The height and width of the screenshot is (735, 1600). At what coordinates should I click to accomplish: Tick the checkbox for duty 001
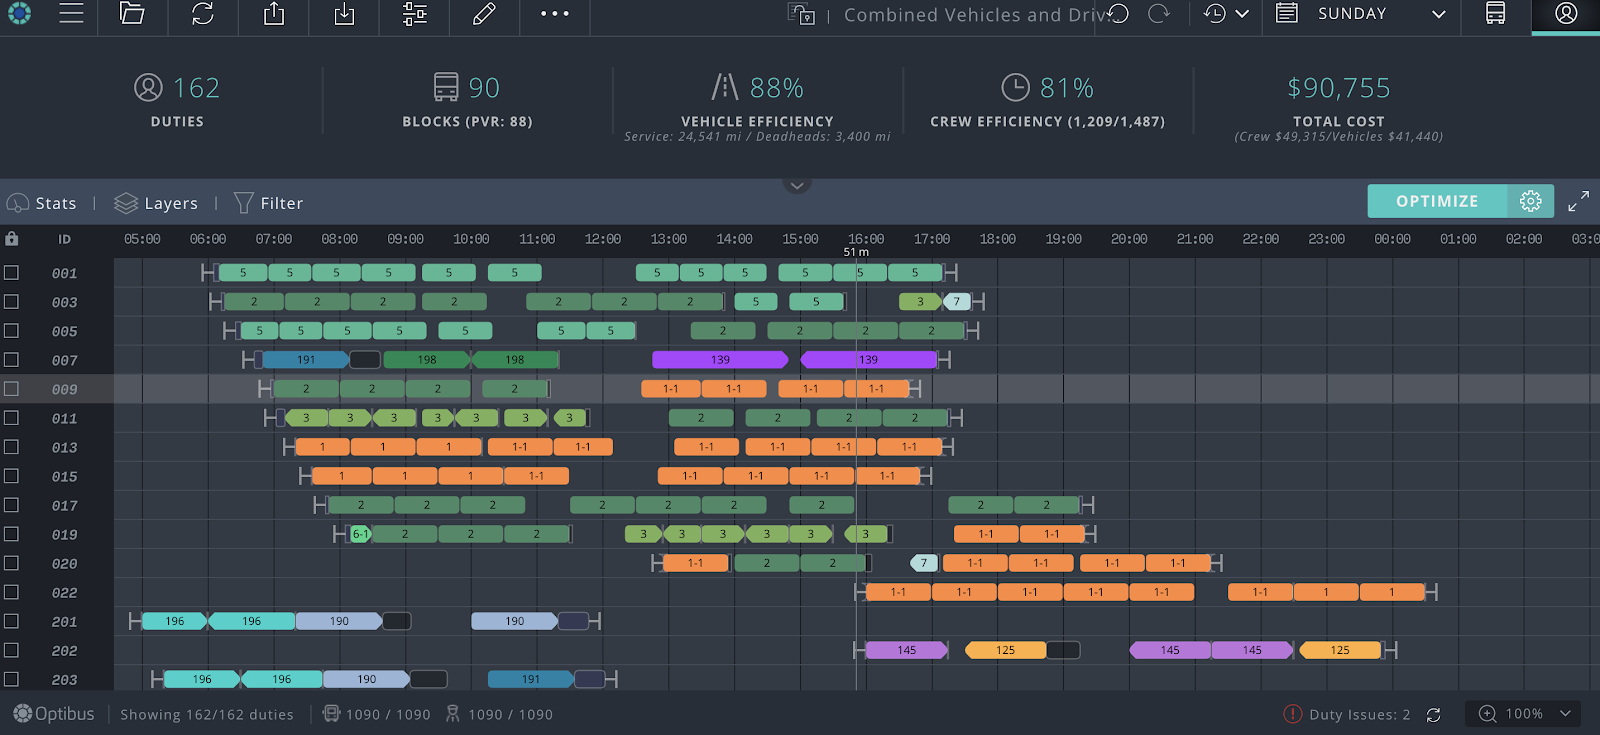tap(12, 272)
